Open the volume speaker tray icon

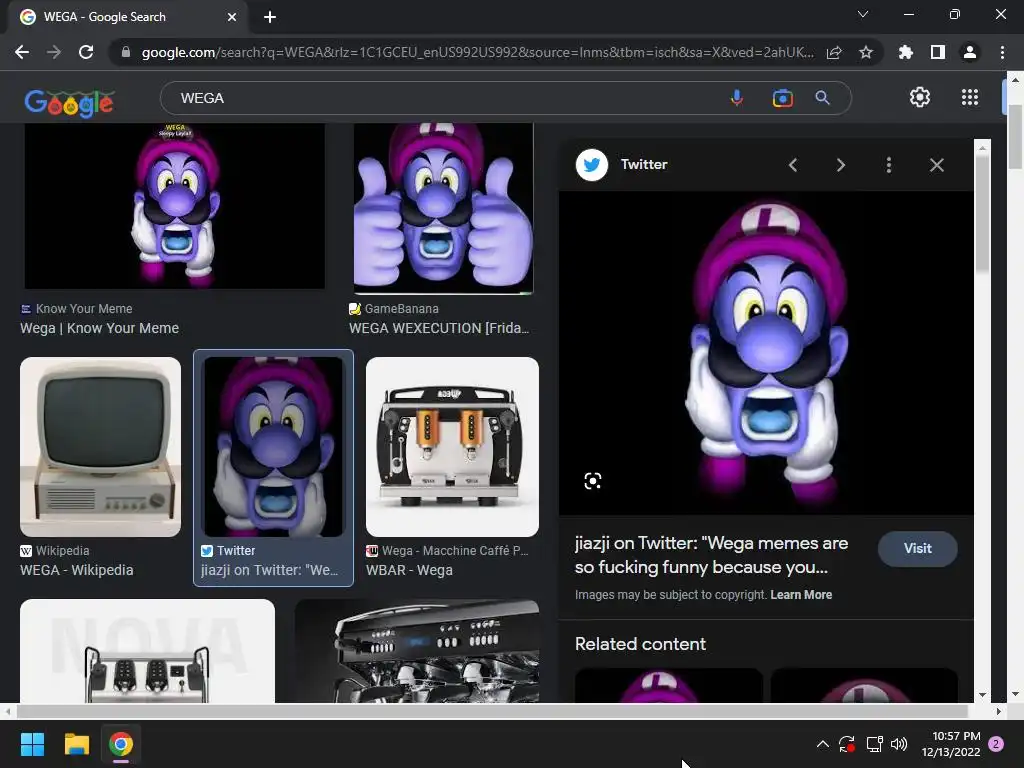click(899, 744)
